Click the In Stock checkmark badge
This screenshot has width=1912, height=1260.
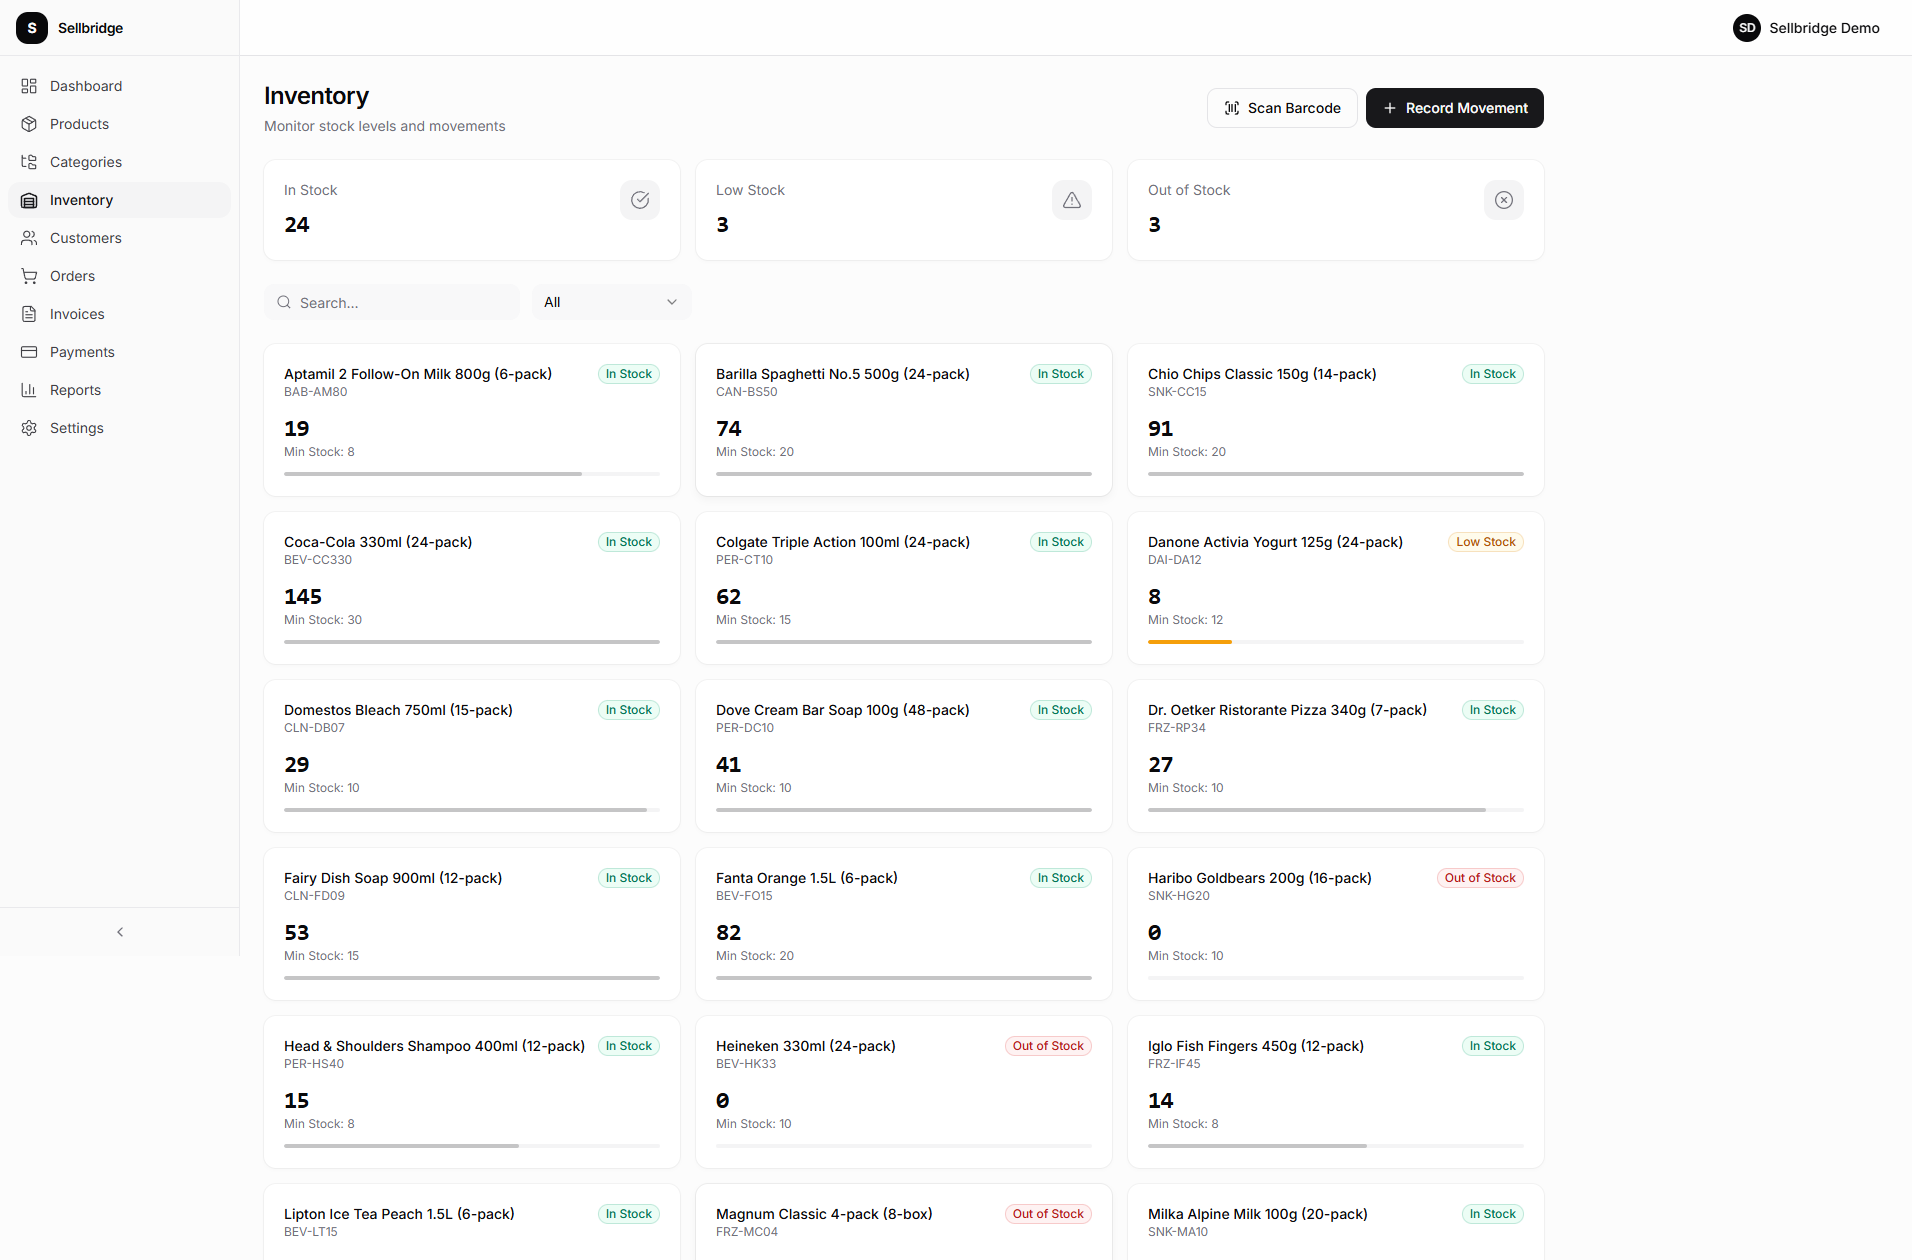[x=640, y=200]
